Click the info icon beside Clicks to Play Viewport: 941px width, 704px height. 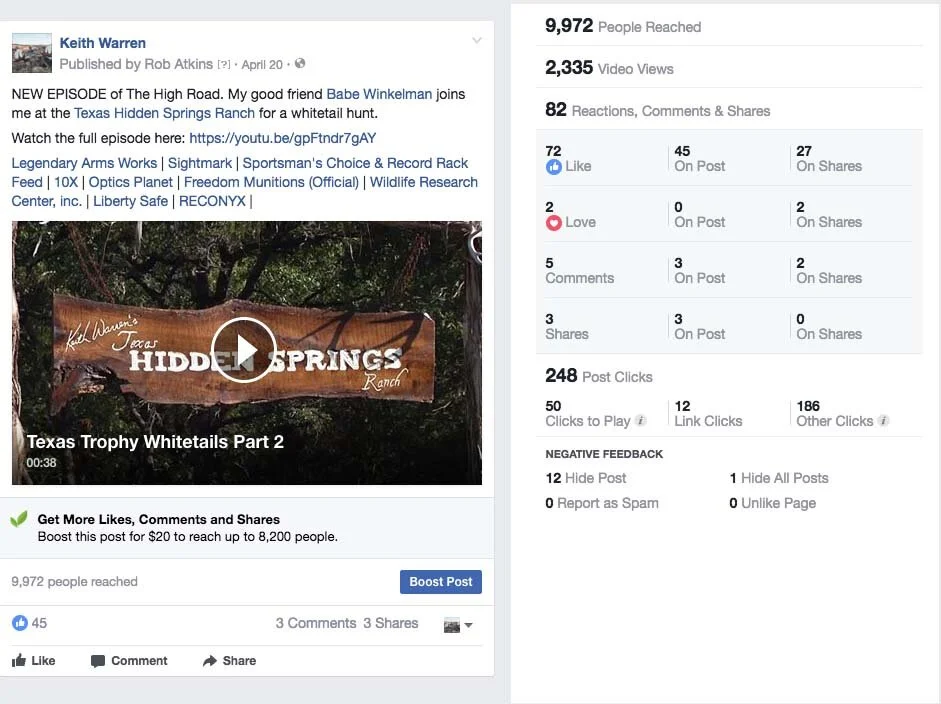point(641,421)
